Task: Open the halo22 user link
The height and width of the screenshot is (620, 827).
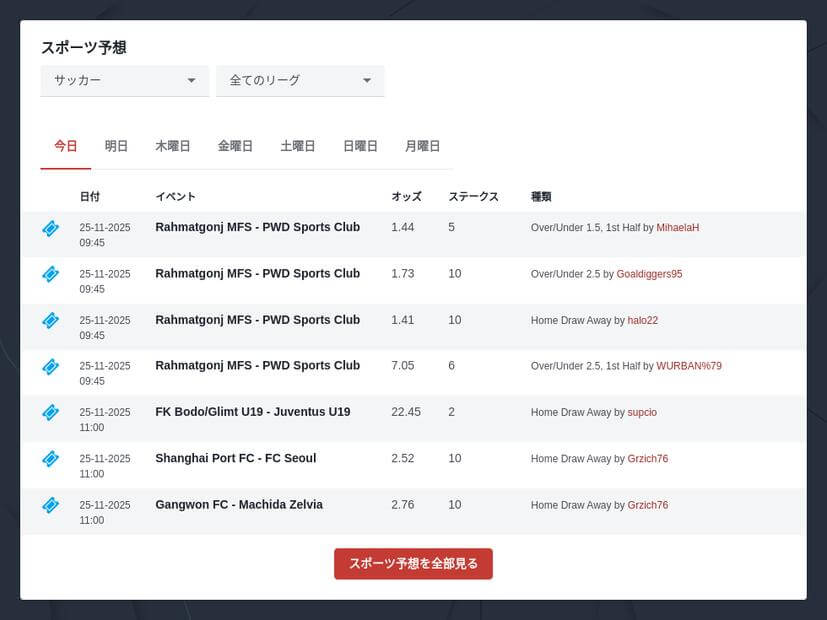Action: (644, 320)
